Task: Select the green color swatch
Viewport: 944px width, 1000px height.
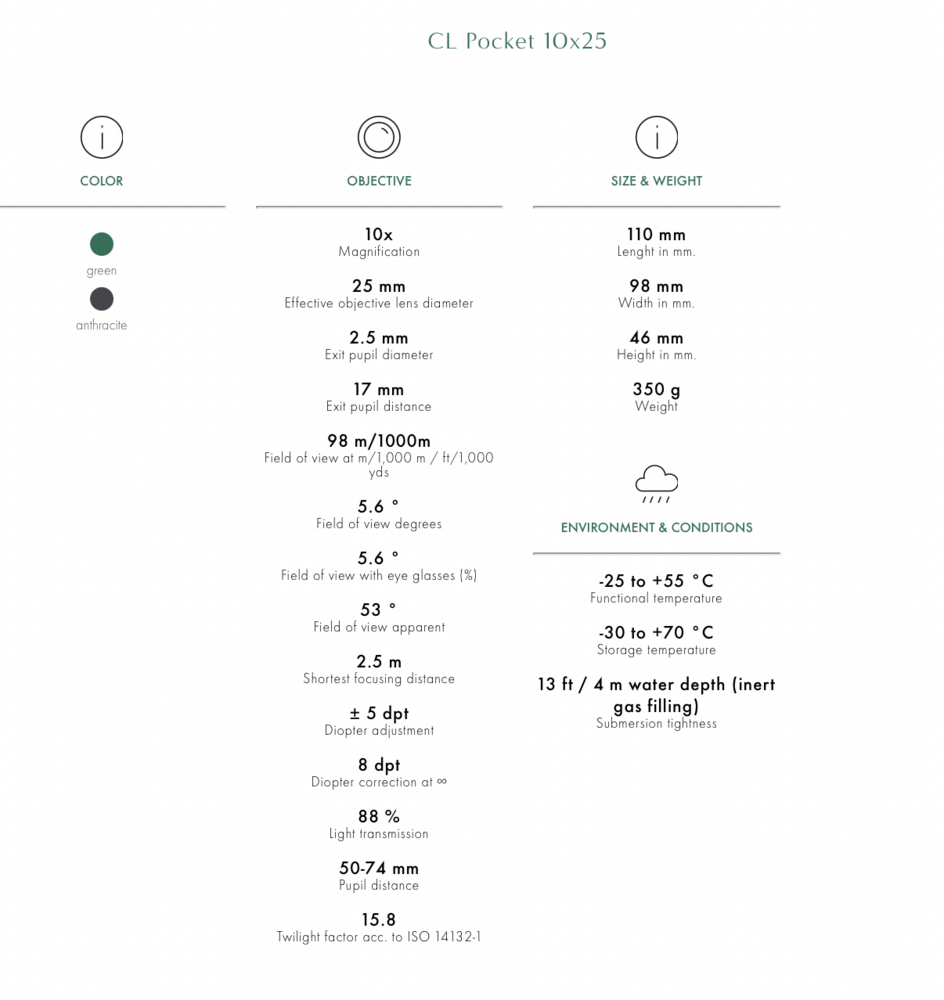Action: 101,244
